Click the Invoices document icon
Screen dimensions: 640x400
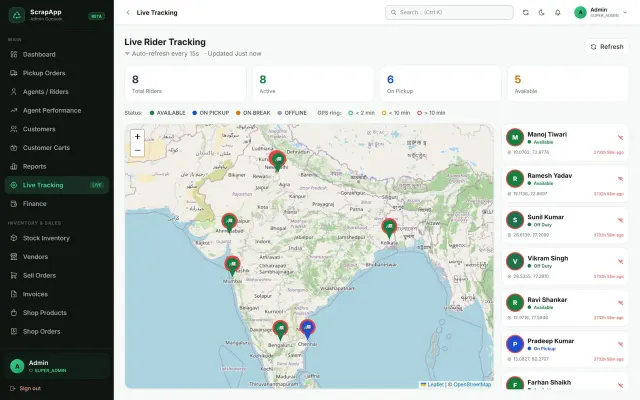[x=13, y=294]
